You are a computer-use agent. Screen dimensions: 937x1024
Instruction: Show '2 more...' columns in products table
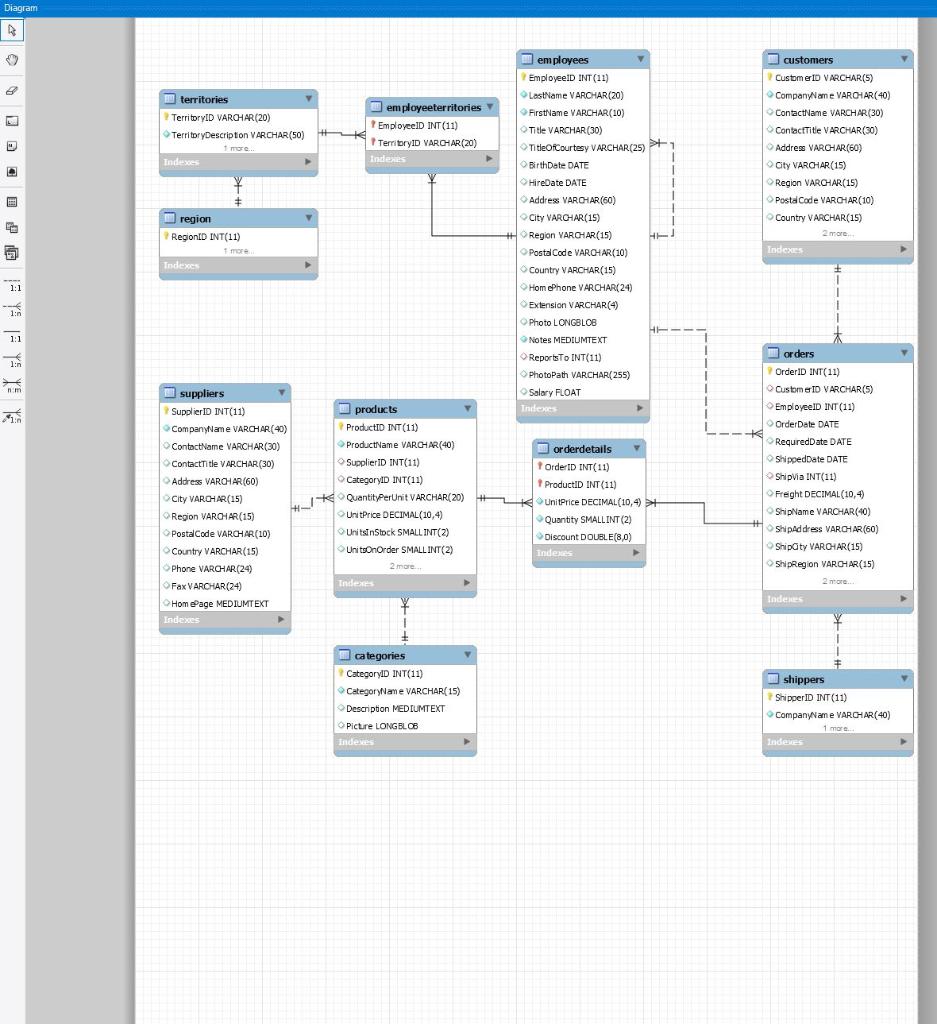pos(405,566)
